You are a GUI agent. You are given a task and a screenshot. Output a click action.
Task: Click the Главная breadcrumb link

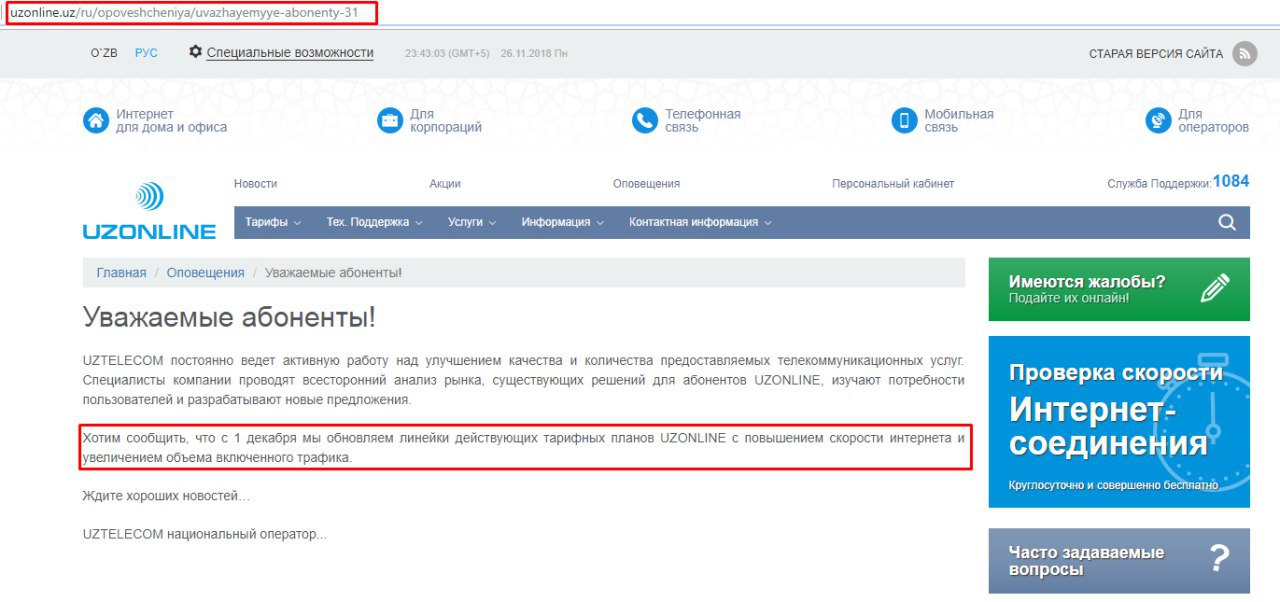coord(121,273)
